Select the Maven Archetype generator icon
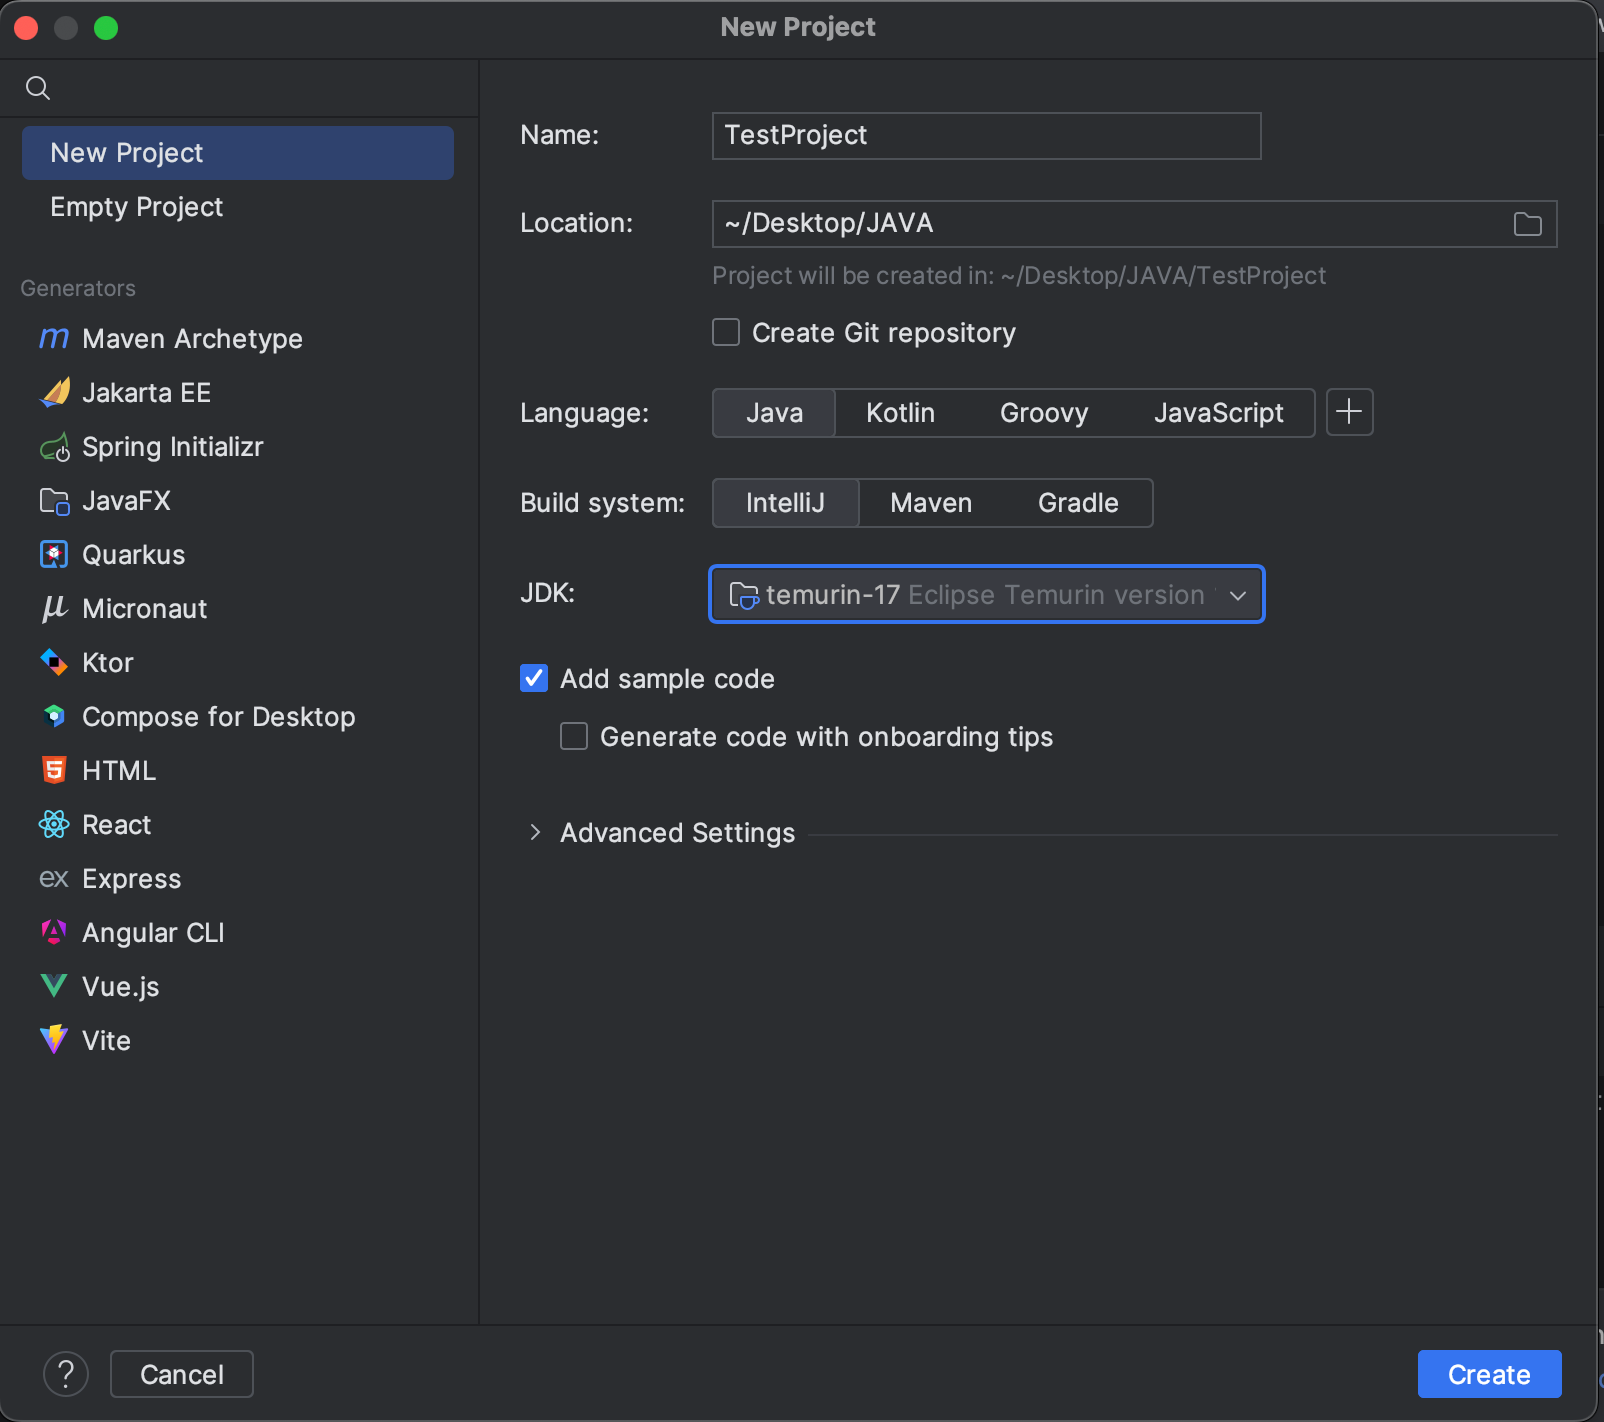 [x=54, y=339]
